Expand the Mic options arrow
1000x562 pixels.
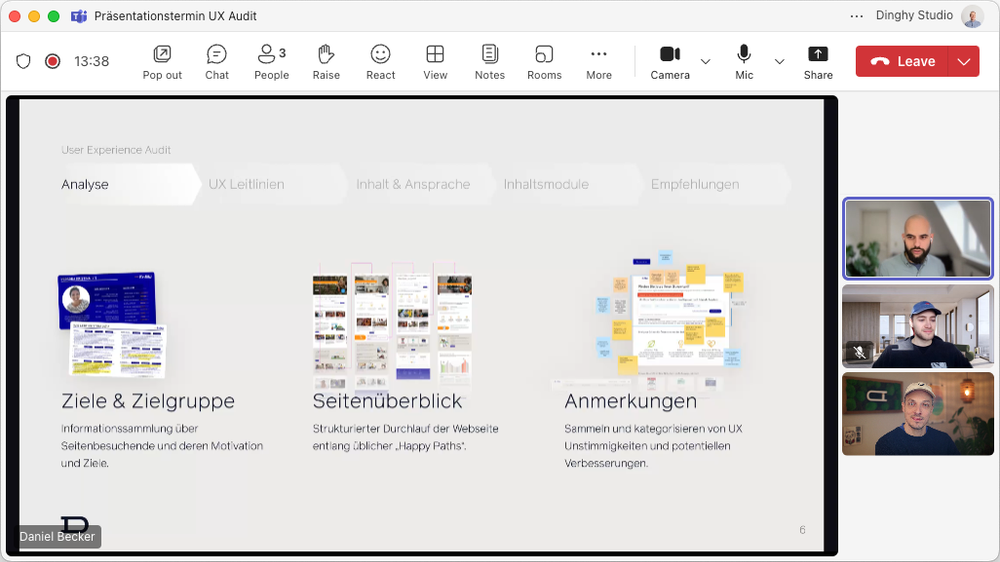point(779,61)
